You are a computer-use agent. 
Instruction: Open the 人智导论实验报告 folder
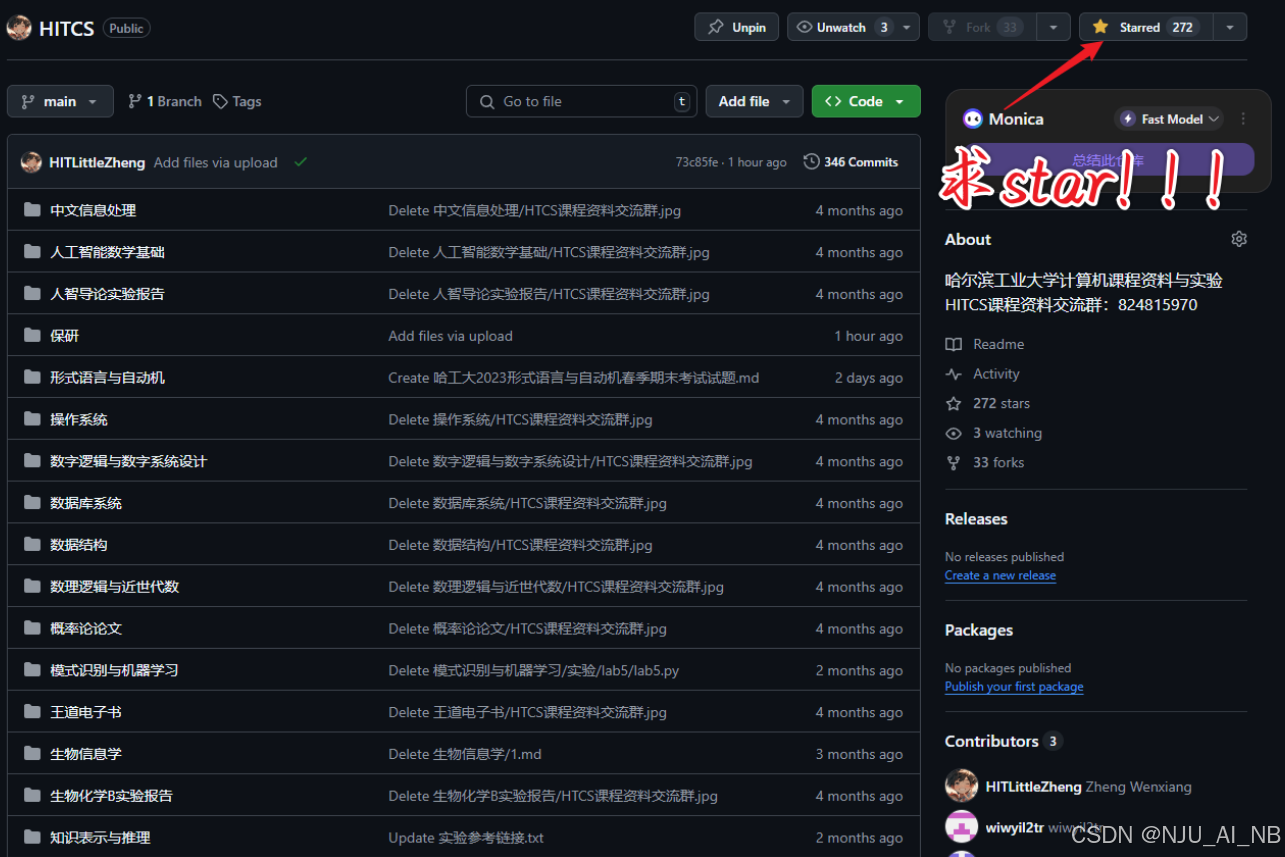[x=107, y=294]
